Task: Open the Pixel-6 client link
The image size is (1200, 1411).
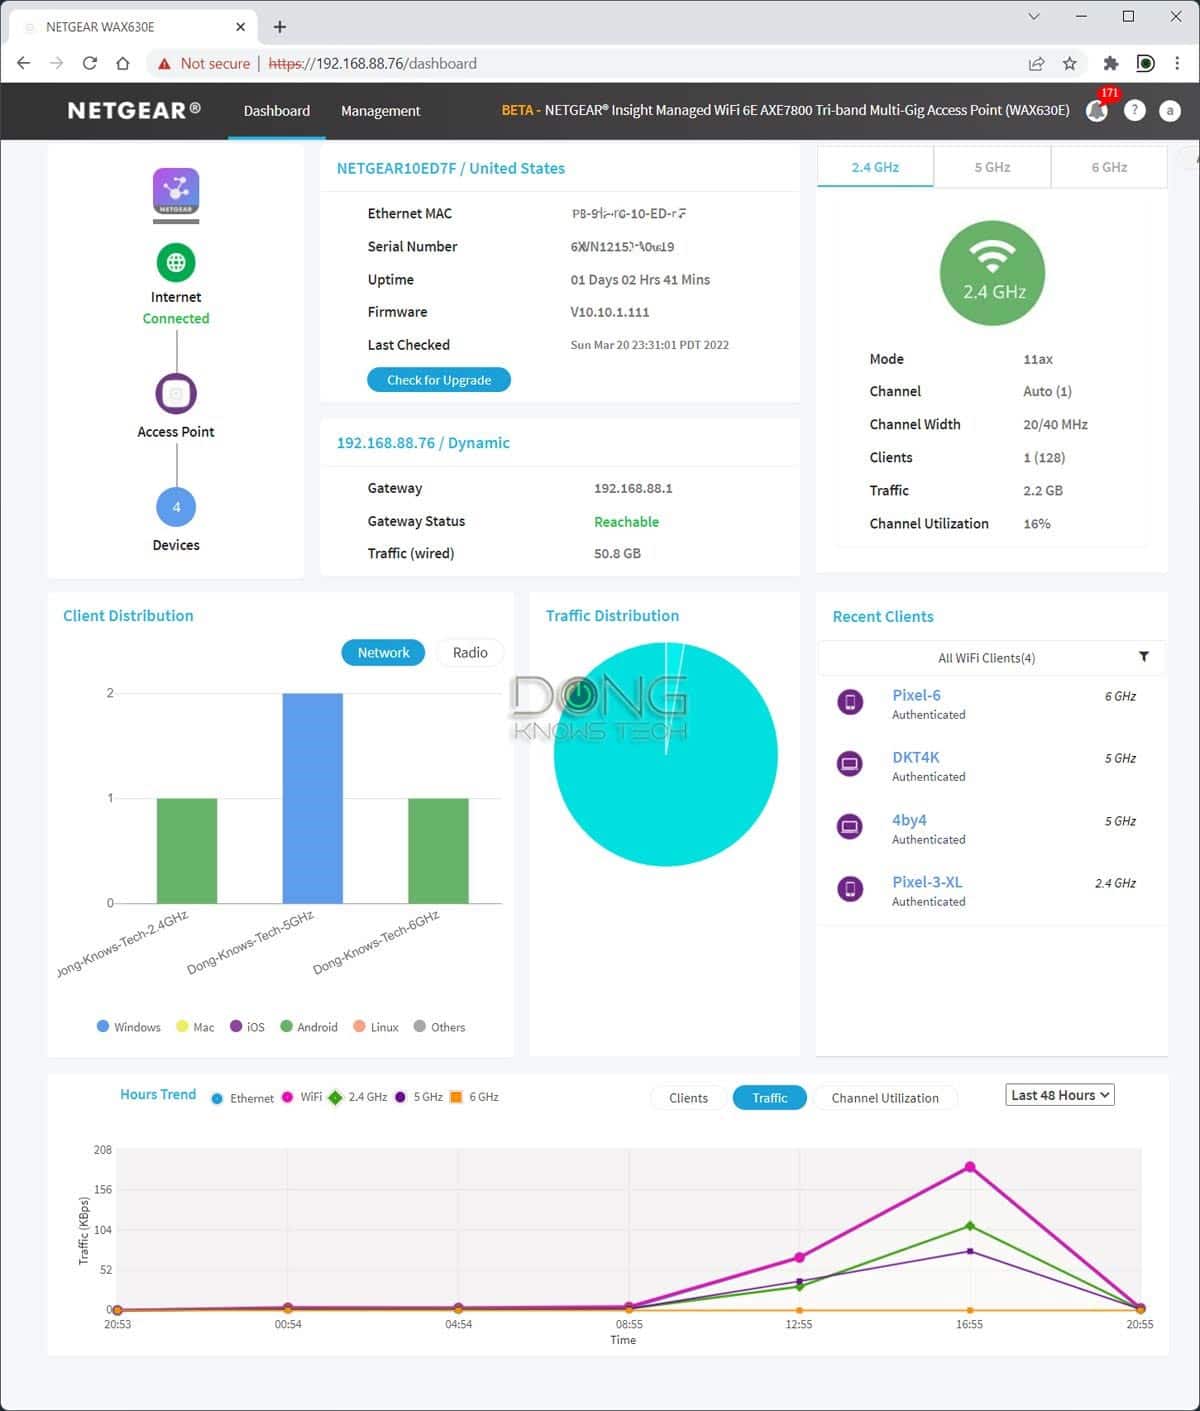Action: [916, 695]
